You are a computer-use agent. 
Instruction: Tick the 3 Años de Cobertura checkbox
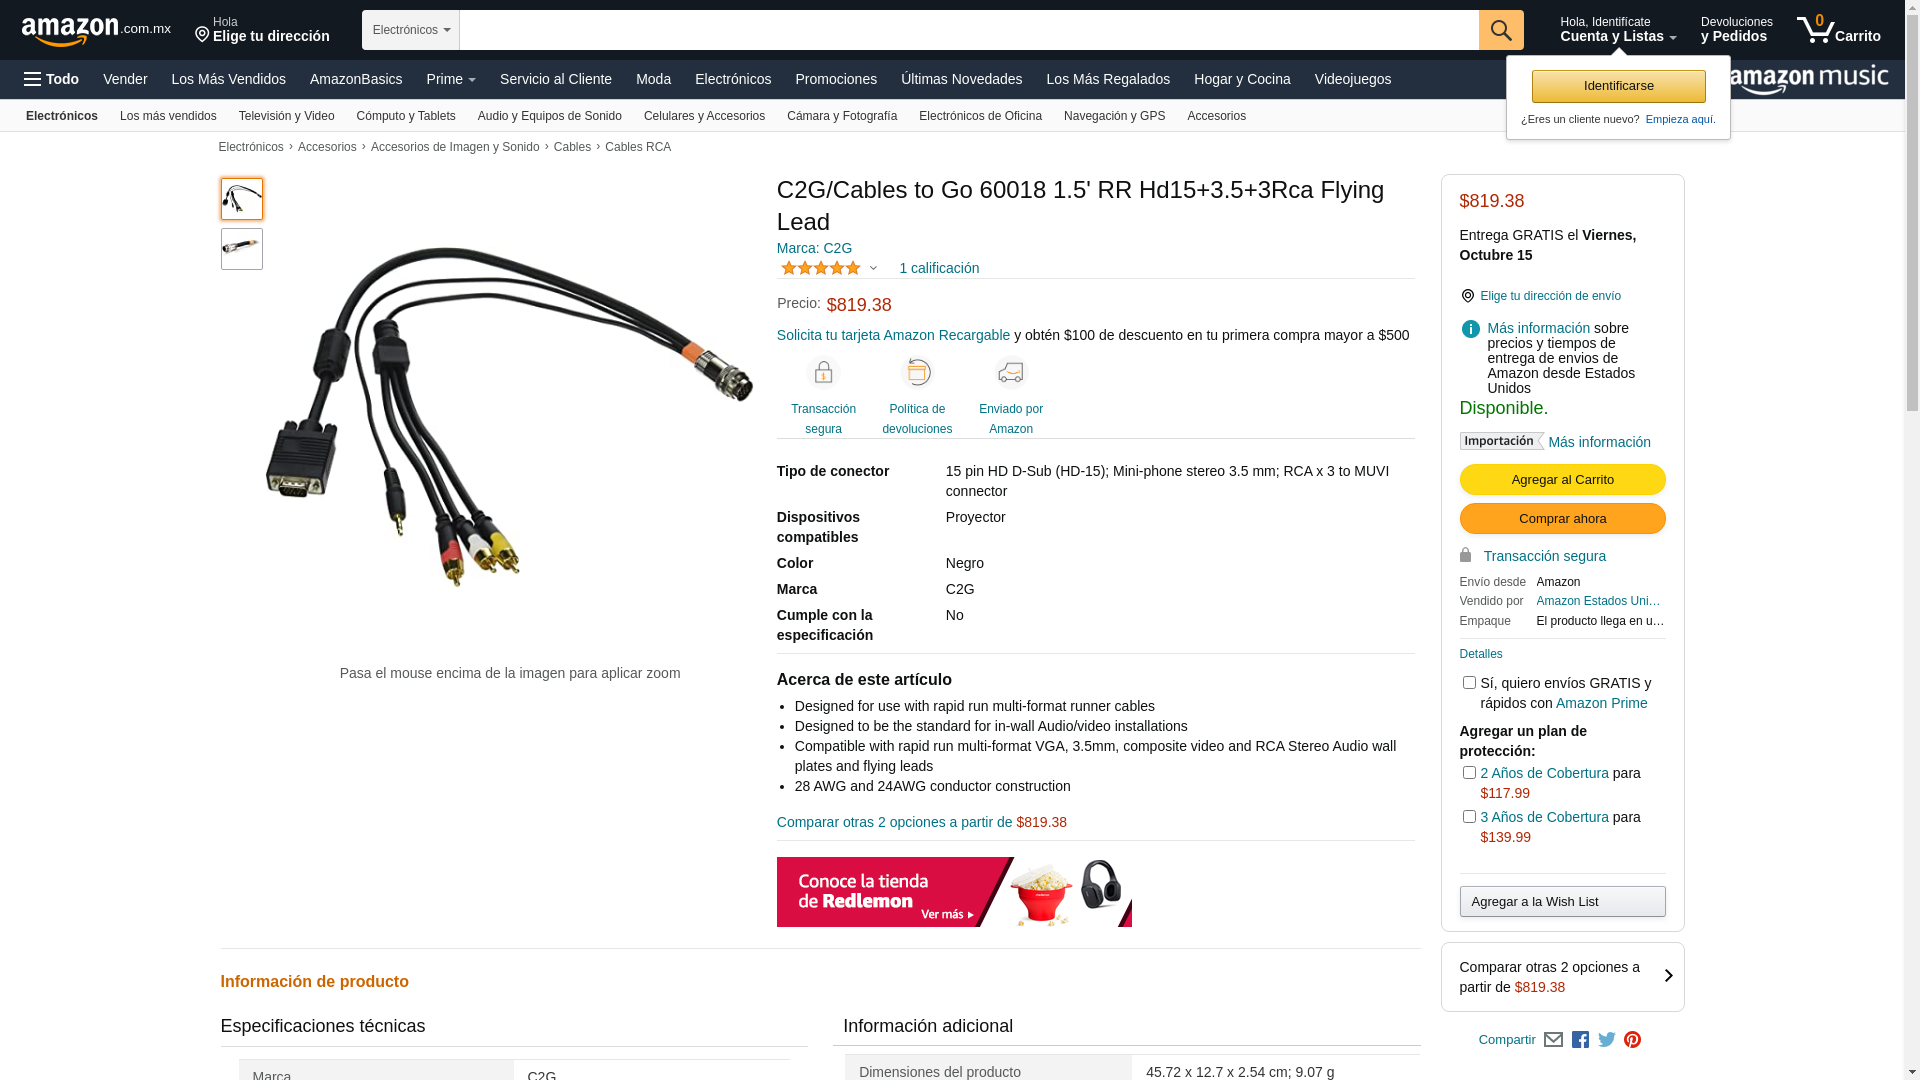click(1469, 817)
